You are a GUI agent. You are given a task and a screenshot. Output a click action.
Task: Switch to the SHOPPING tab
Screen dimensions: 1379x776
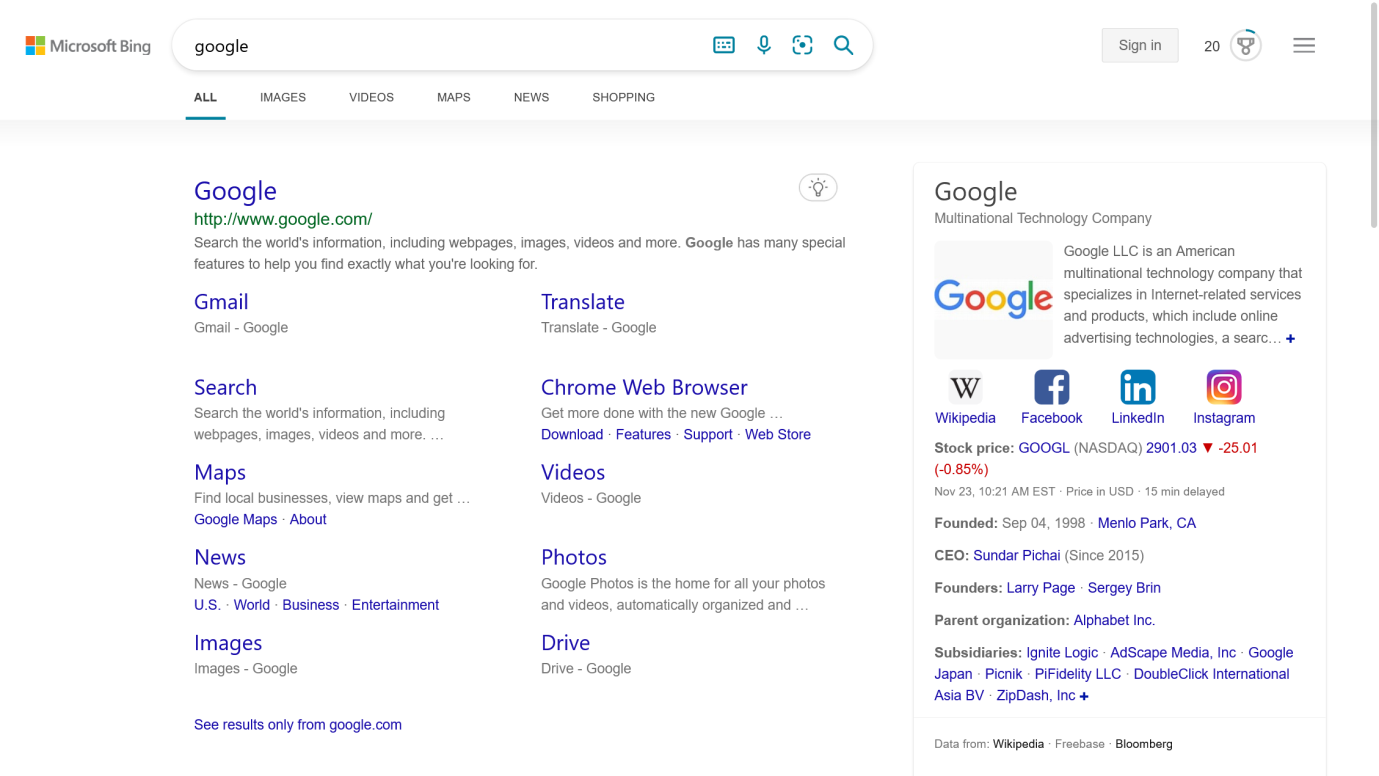623,97
